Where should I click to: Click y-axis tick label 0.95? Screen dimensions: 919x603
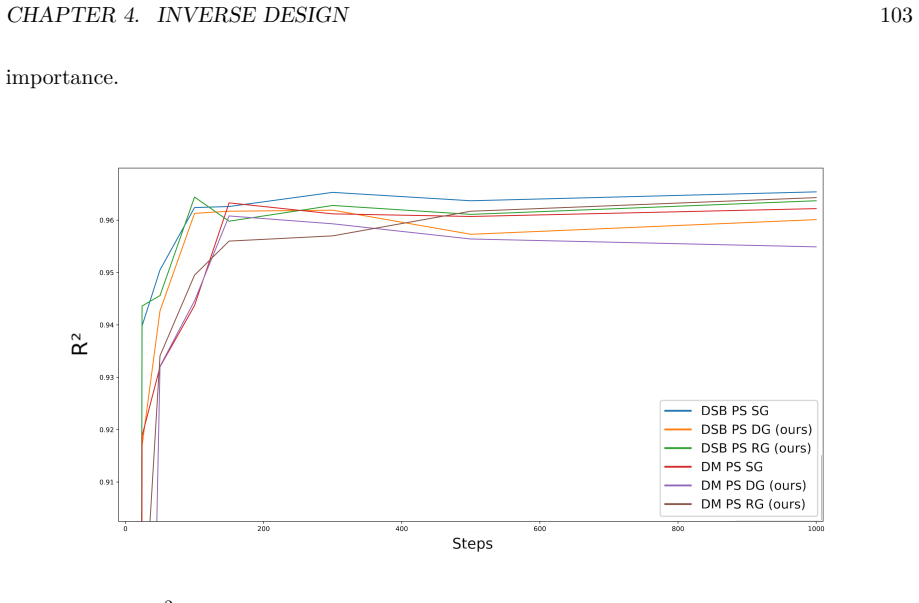[107, 272]
